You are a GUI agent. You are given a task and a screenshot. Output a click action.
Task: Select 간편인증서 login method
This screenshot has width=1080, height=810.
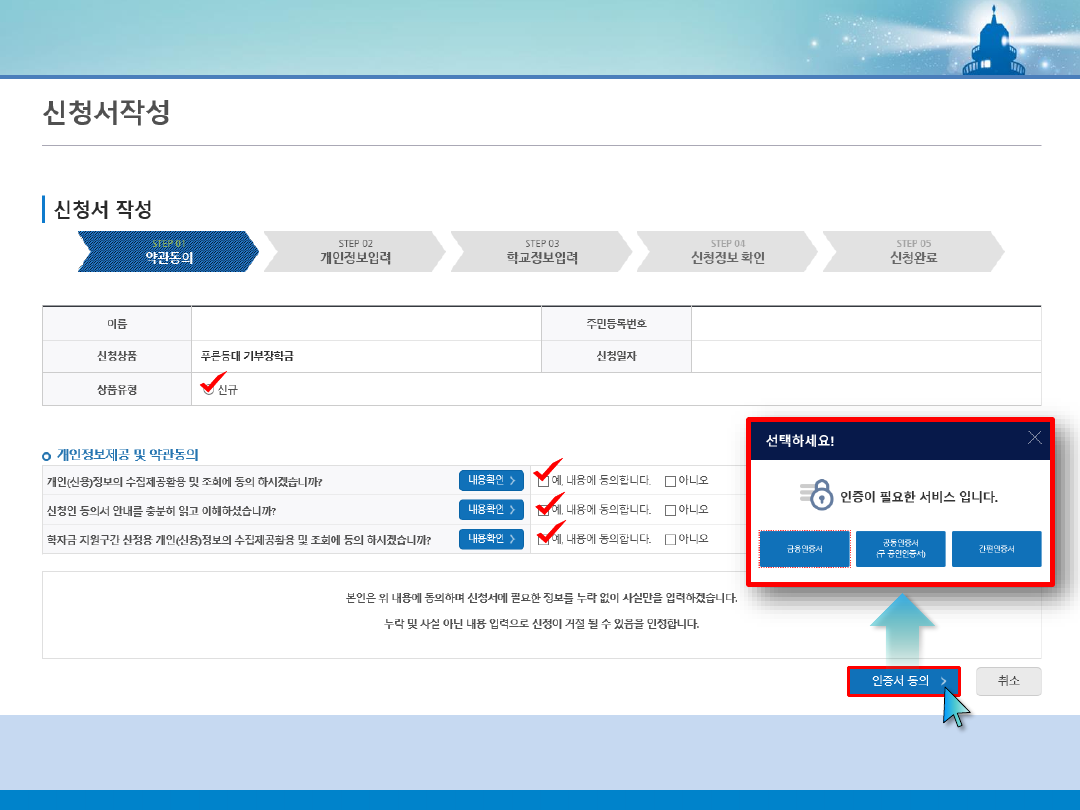coord(996,549)
